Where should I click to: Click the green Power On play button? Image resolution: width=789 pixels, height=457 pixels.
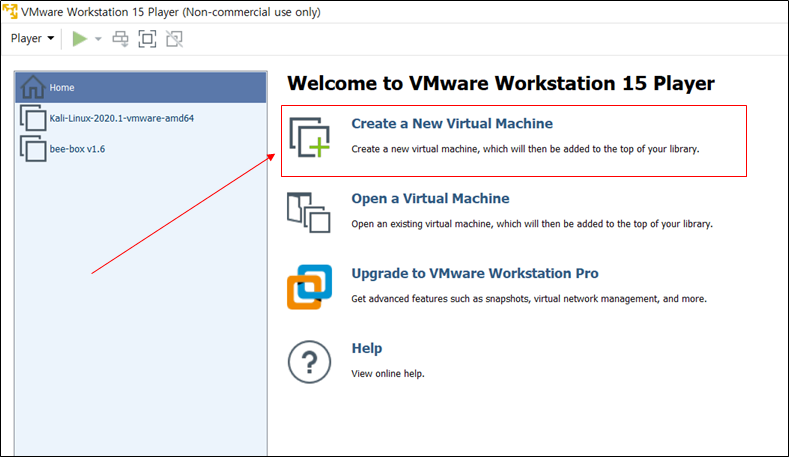tap(80, 38)
